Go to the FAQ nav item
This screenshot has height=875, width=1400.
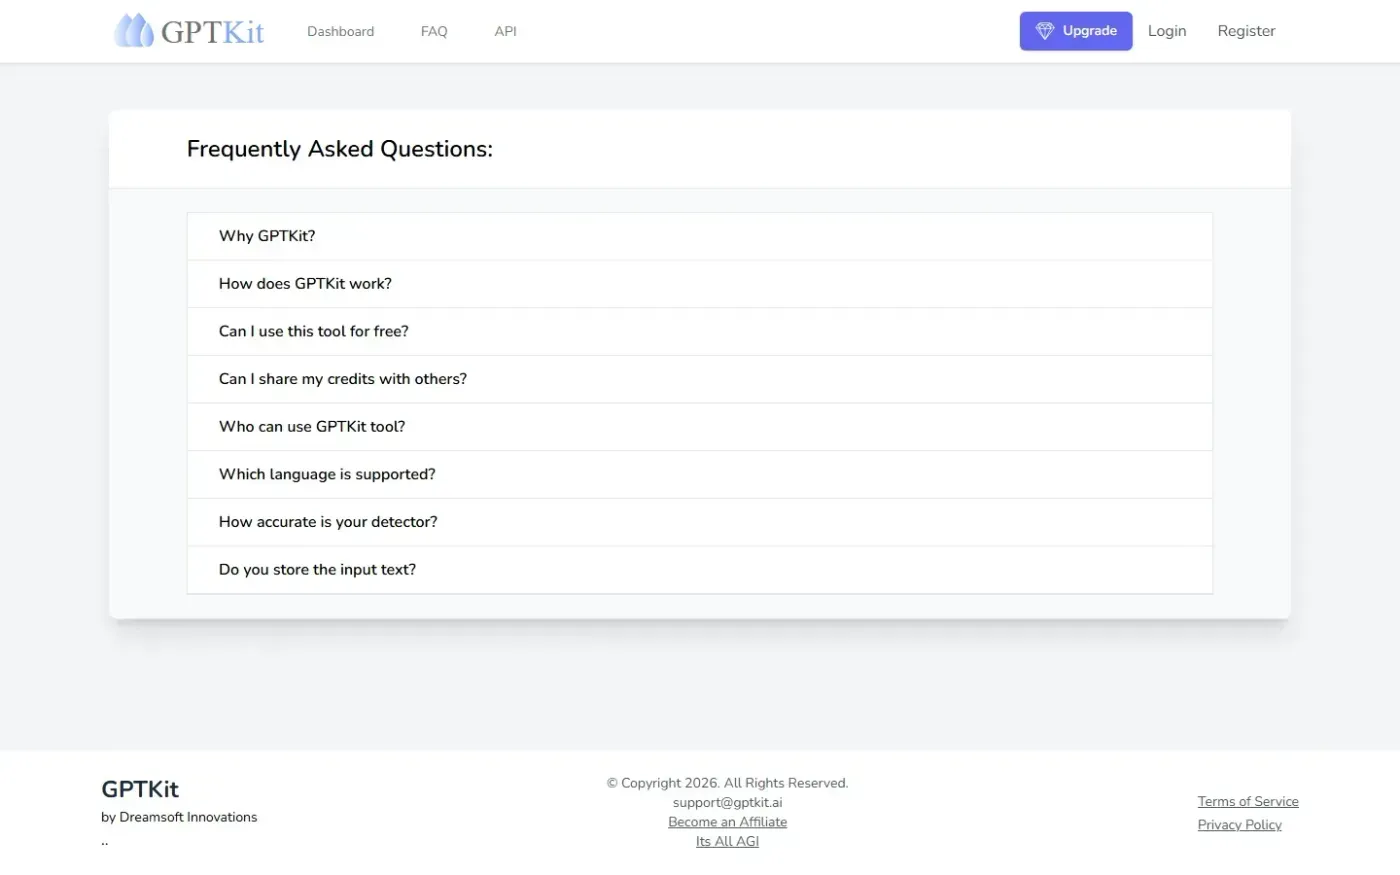434,31
